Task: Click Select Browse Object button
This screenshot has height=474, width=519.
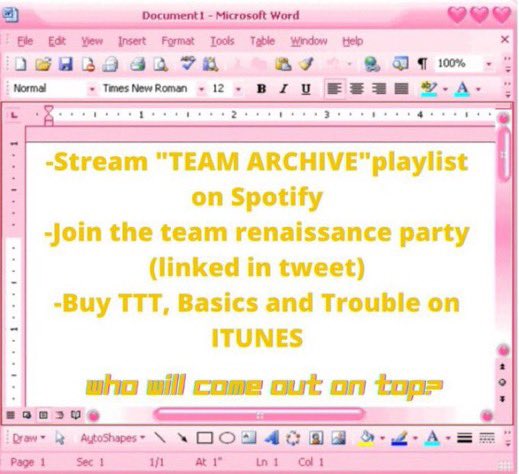Action: (502, 382)
